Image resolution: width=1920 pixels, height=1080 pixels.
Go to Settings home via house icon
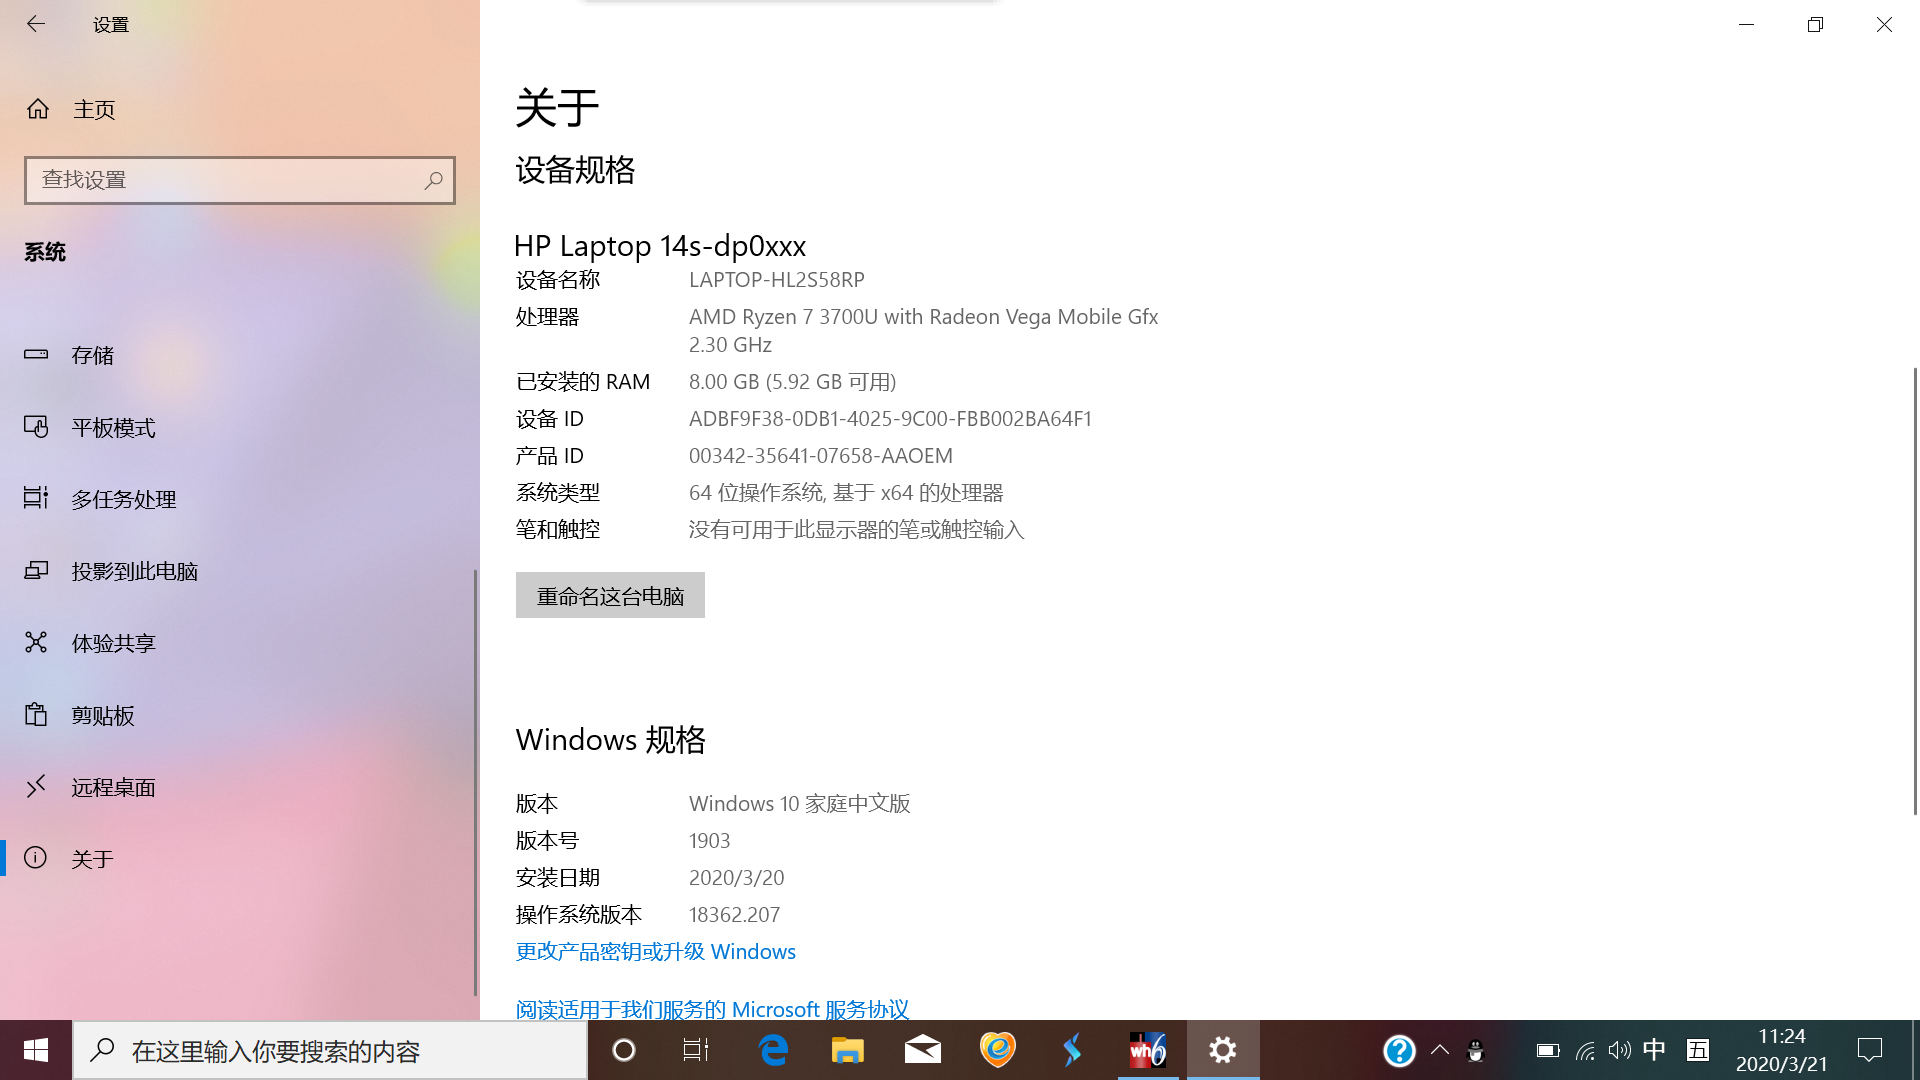pyautogui.click(x=38, y=109)
